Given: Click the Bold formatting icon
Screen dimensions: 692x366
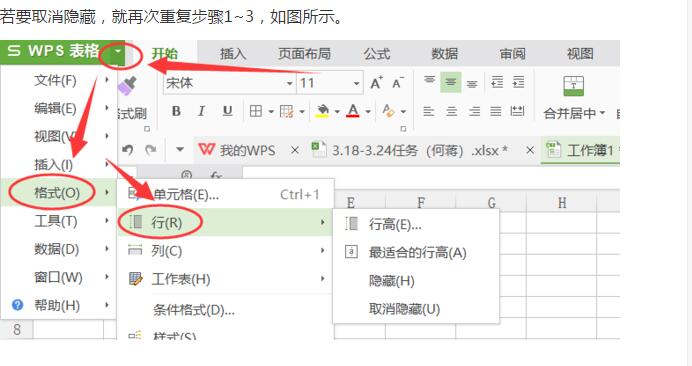Looking at the screenshot, I should [x=176, y=111].
